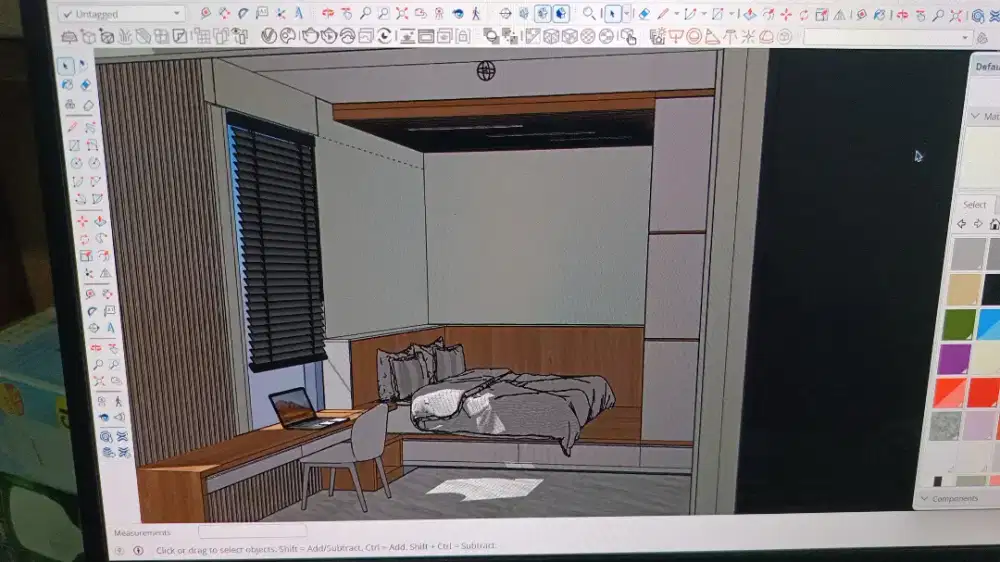Click the home icon in Materials panel
Image resolution: width=1000 pixels, height=562 pixels.
[x=994, y=224]
